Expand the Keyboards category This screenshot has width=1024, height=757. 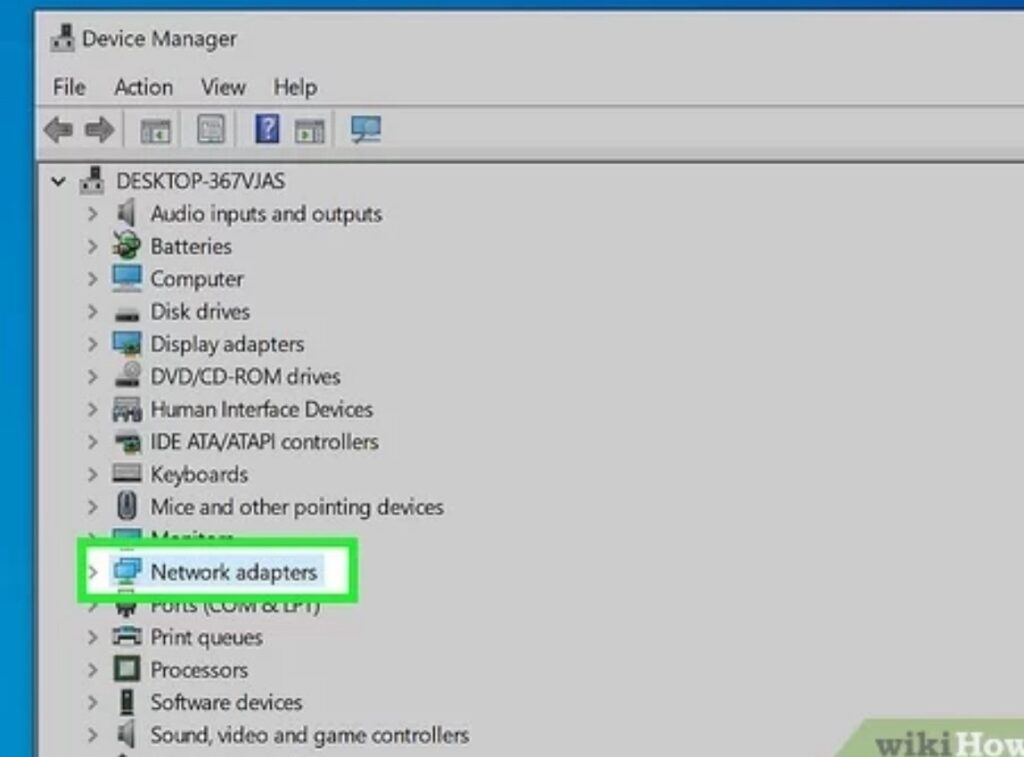pos(92,474)
